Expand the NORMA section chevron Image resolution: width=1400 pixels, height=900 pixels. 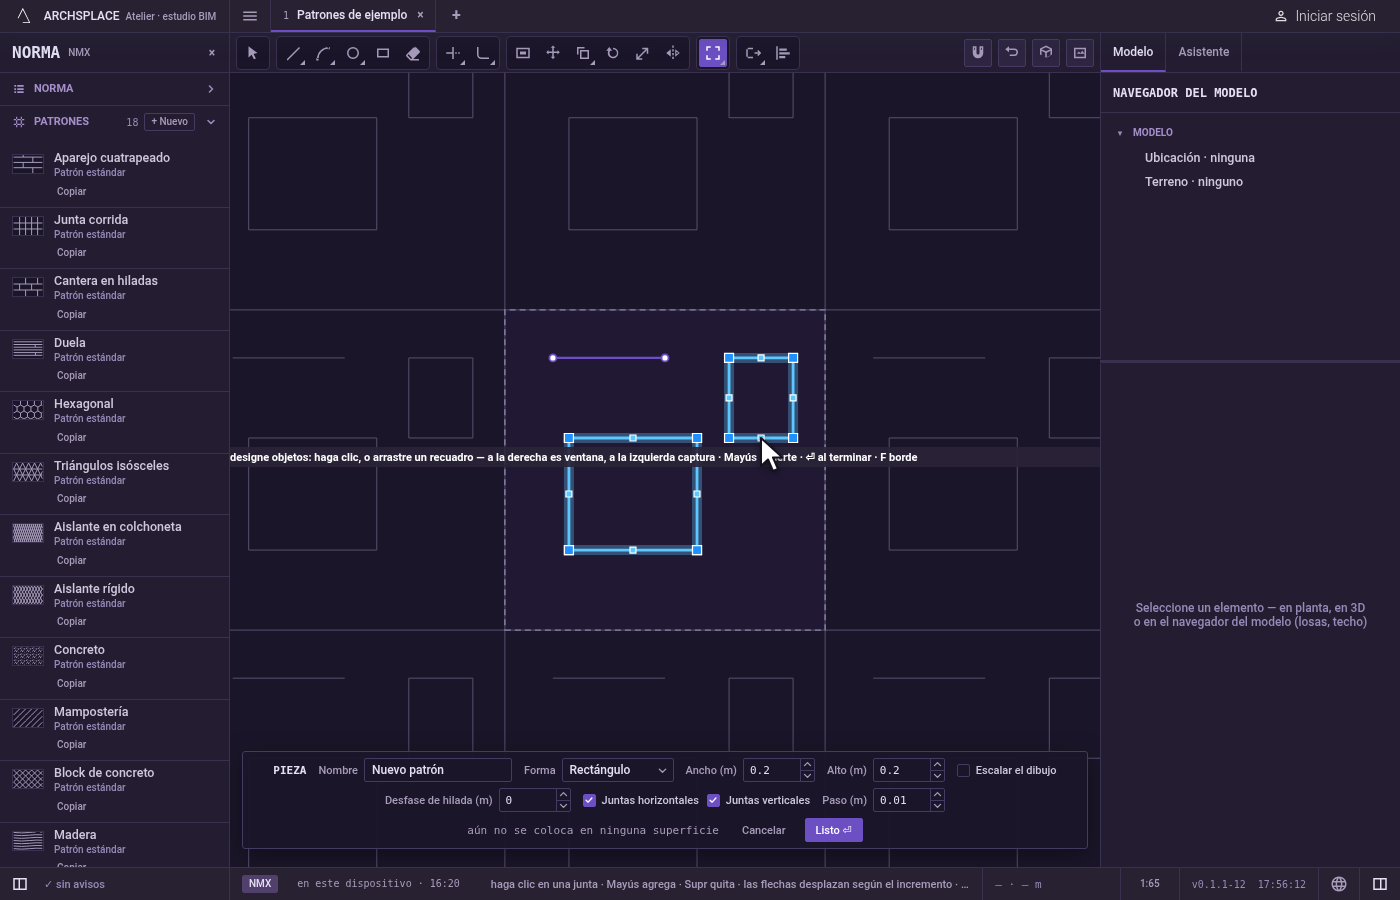pyautogui.click(x=211, y=89)
